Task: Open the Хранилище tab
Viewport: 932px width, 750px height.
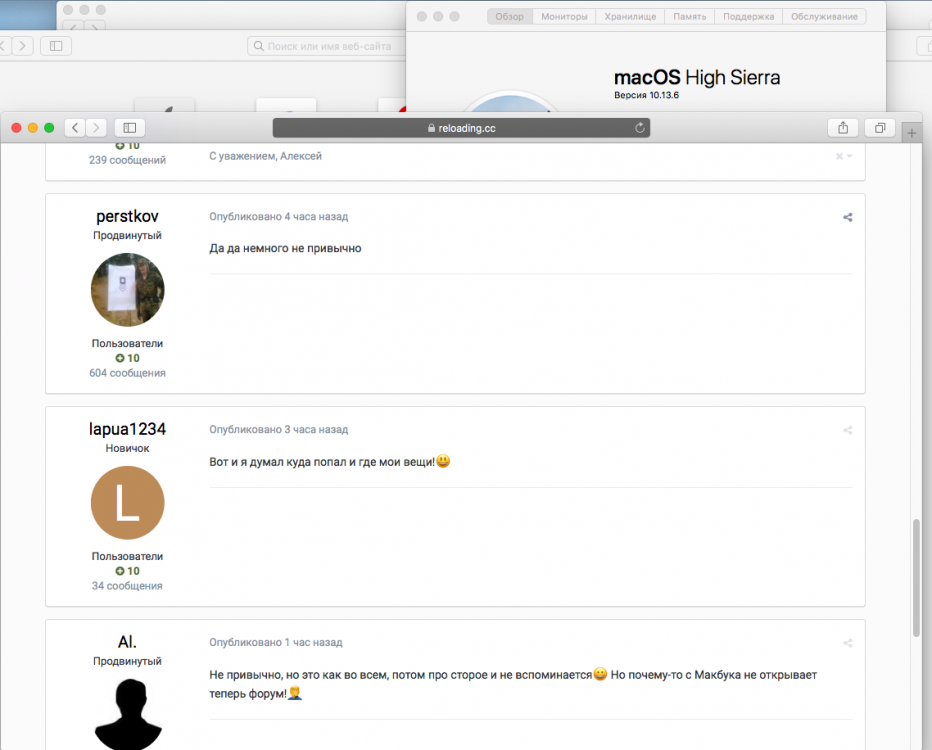Action: click(x=630, y=16)
